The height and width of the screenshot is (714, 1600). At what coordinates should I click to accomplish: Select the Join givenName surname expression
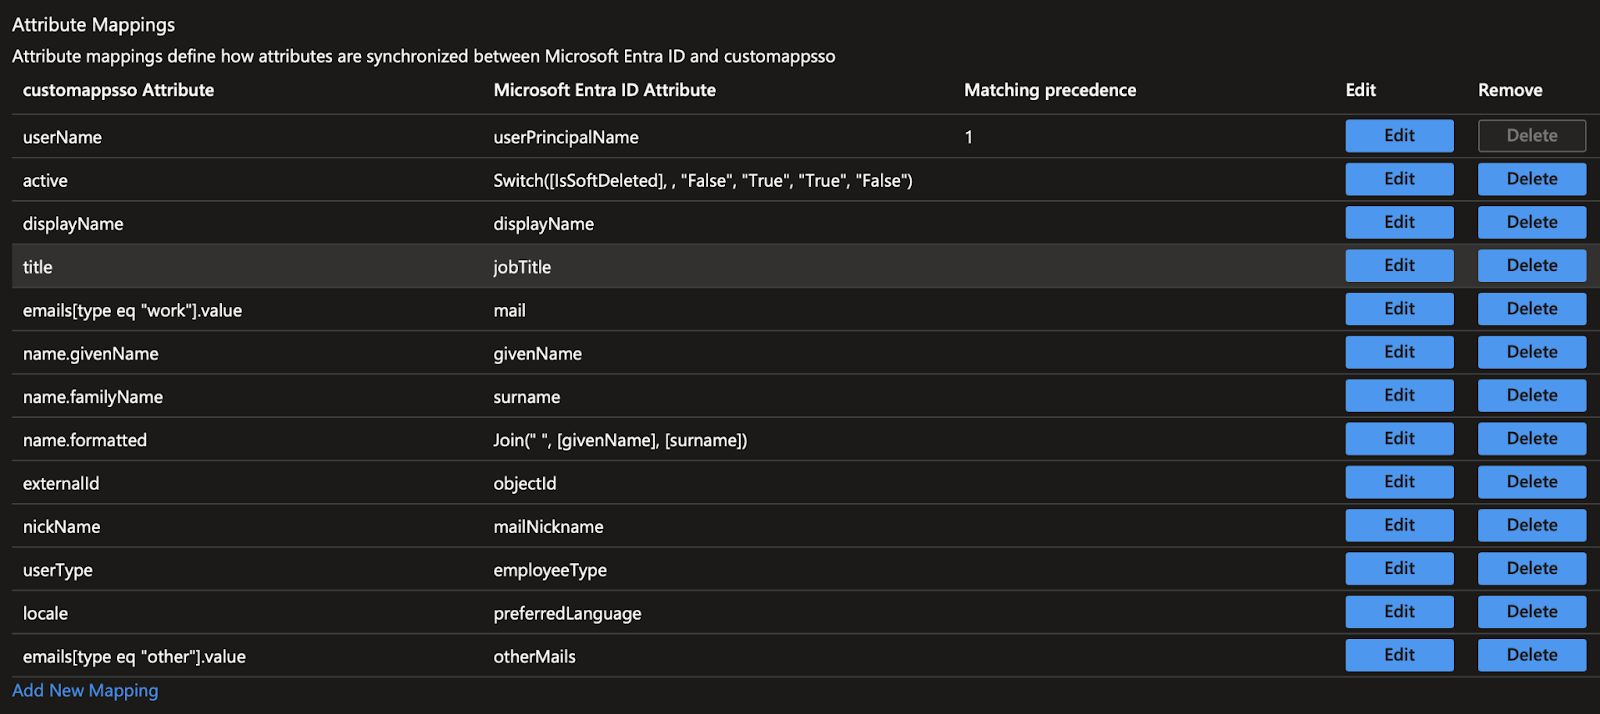tap(620, 440)
